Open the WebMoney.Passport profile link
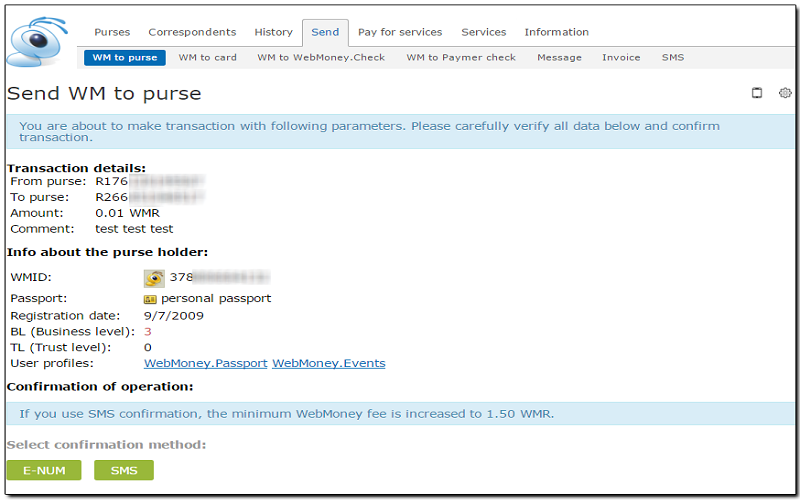800x500 pixels. (206, 363)
